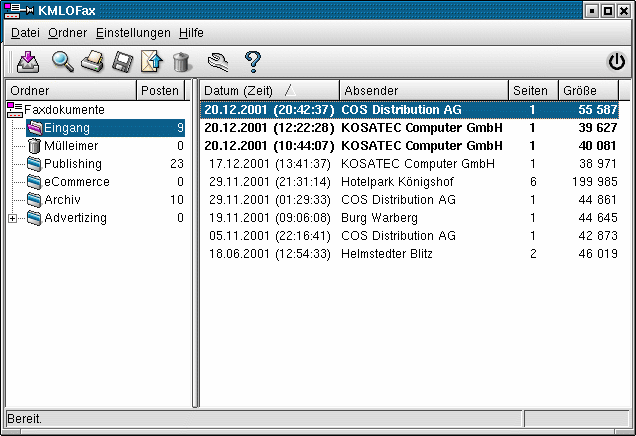Sort by Größe column header

(589, 90)
